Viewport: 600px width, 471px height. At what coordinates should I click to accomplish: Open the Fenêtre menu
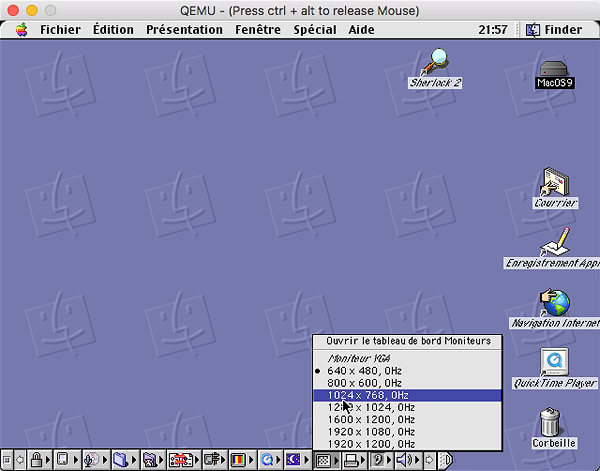[258, 30]
